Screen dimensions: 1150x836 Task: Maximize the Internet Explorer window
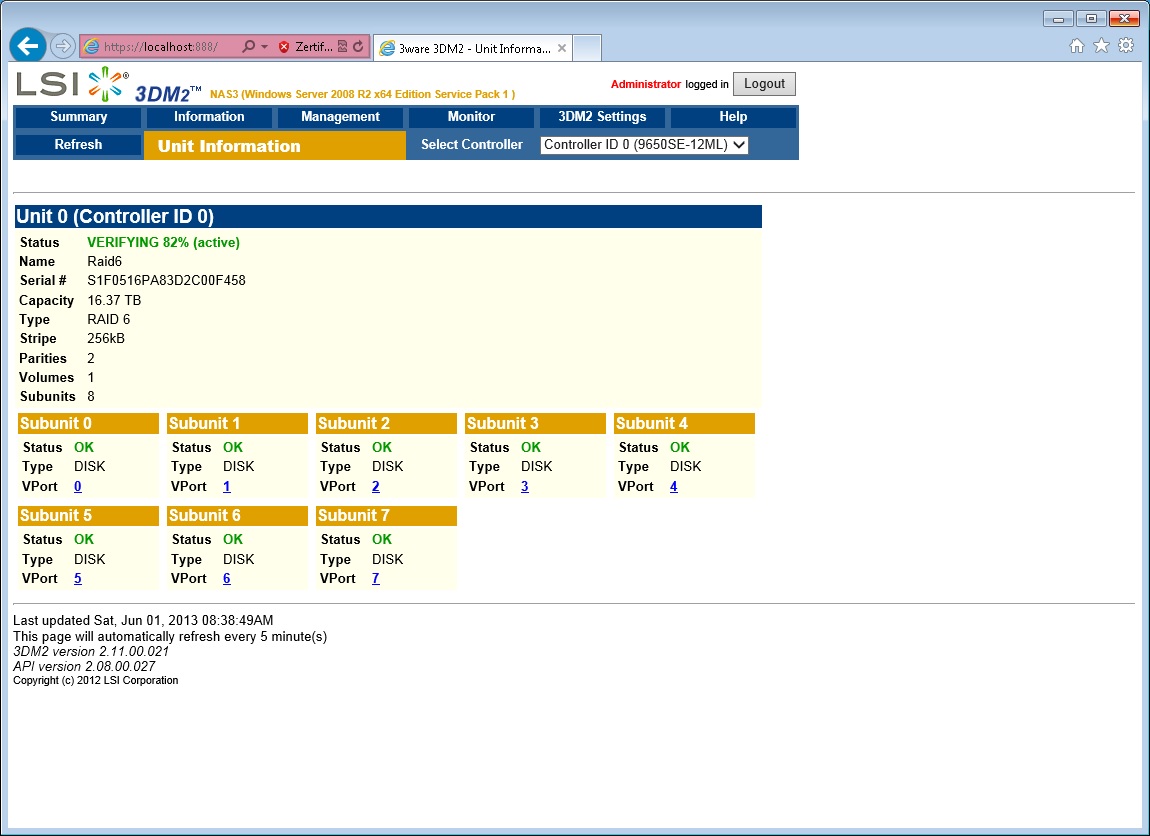(x=1091, y=19)
